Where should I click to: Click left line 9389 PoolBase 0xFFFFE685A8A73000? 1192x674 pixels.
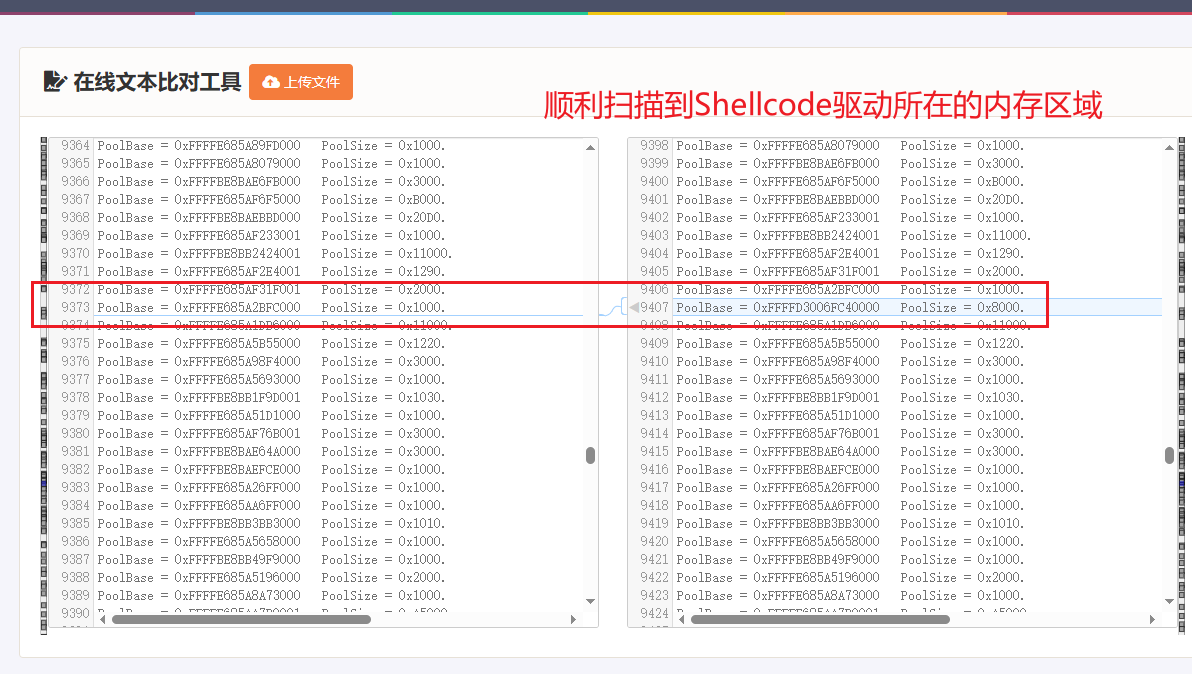[x=199, y=596]
